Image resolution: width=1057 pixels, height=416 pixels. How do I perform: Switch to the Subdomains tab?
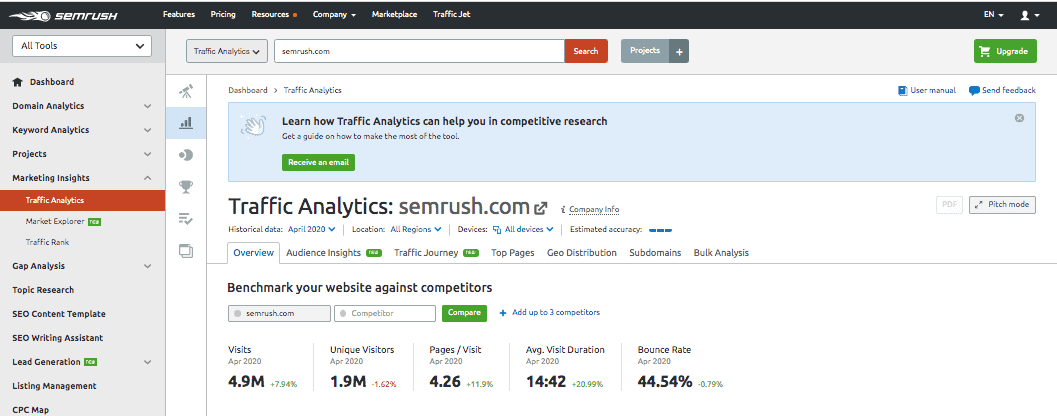click(x=655, y=253)
